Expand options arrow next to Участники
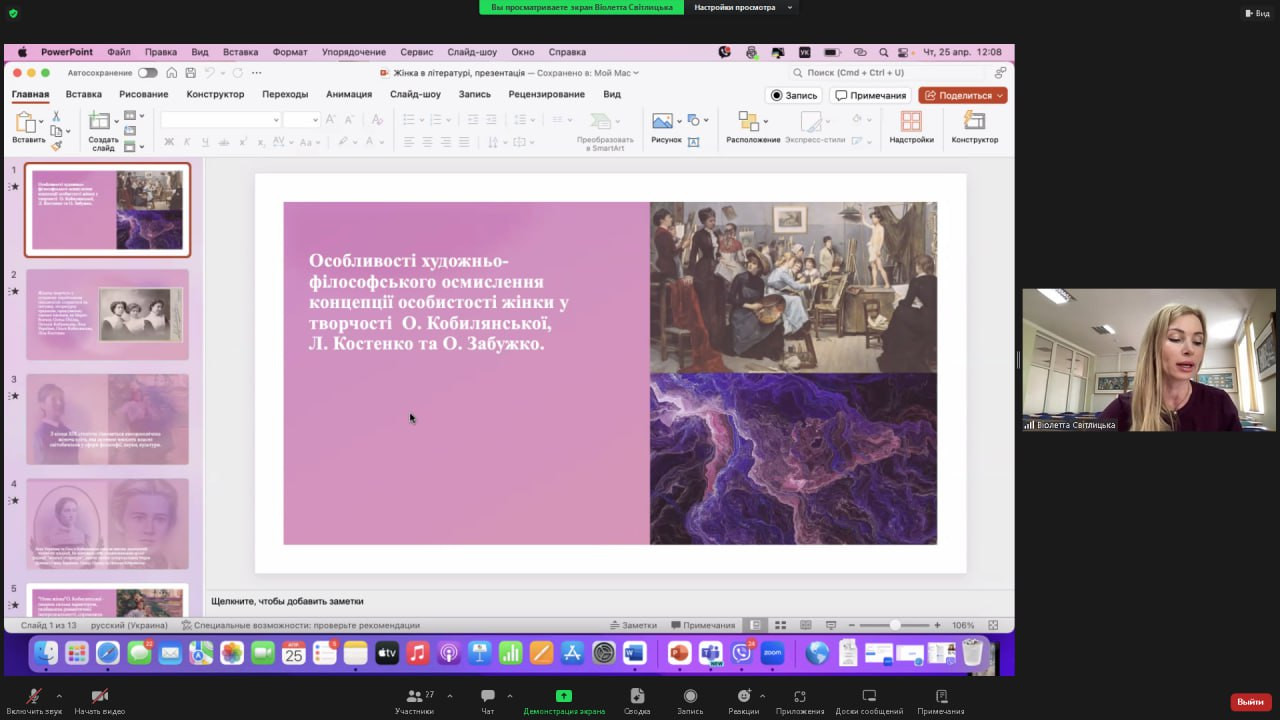1280x720 pixels. click(449, 695)
